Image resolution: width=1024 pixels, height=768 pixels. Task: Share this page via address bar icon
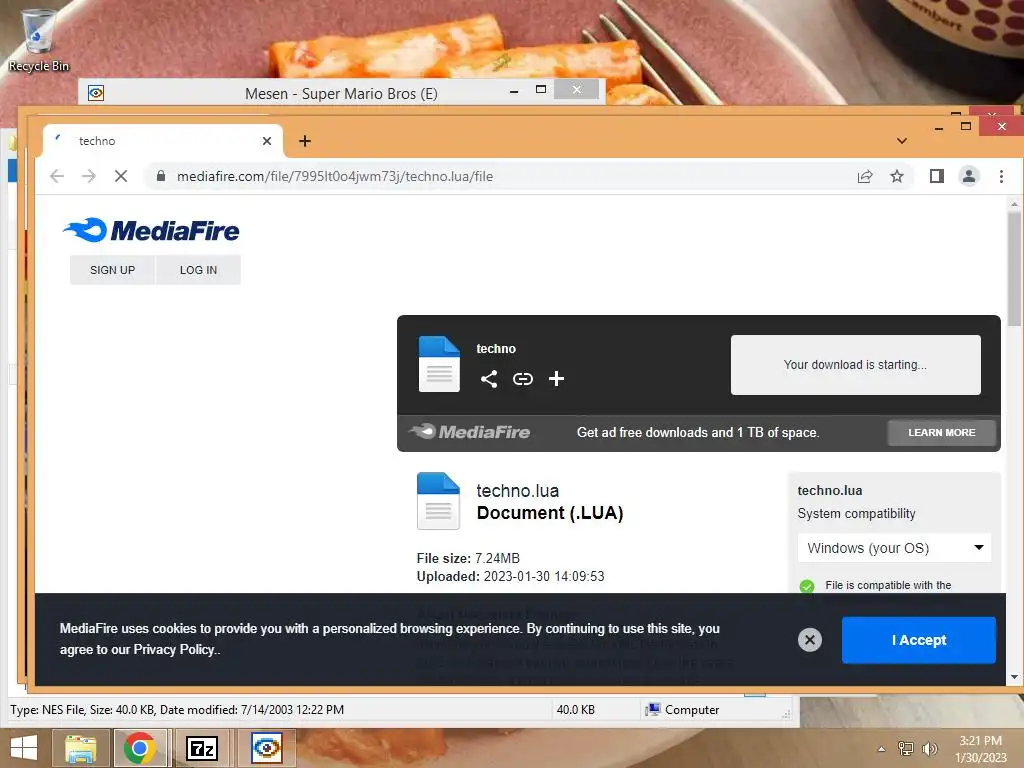(x=865, y=176)
